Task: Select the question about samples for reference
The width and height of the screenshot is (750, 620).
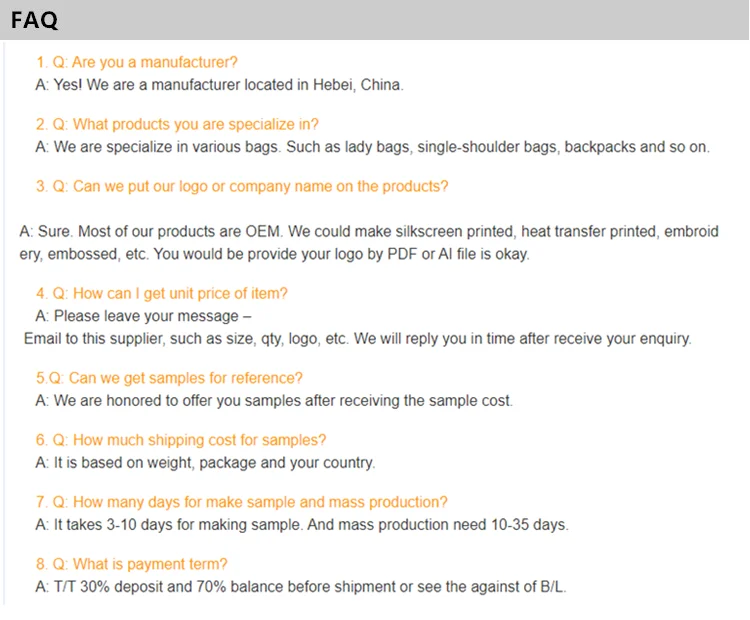Action: click(169, 378)
